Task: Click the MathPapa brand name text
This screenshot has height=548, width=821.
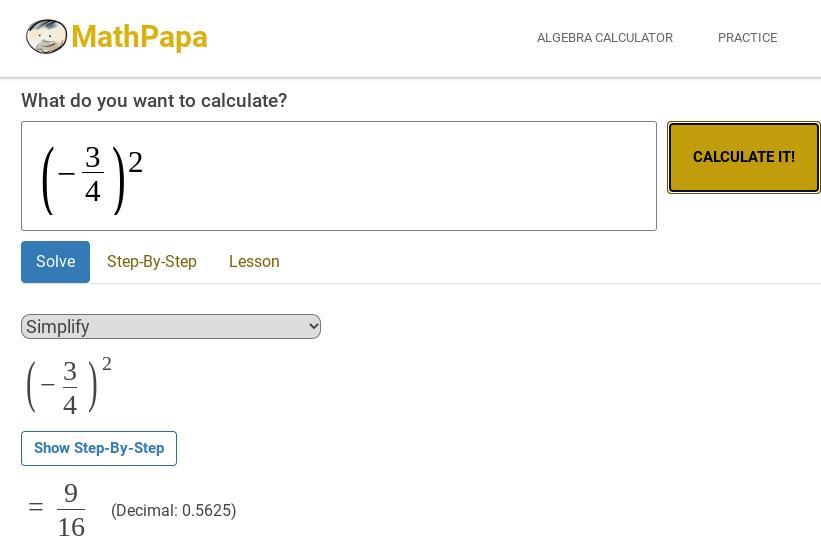Action: coord(139,37)
